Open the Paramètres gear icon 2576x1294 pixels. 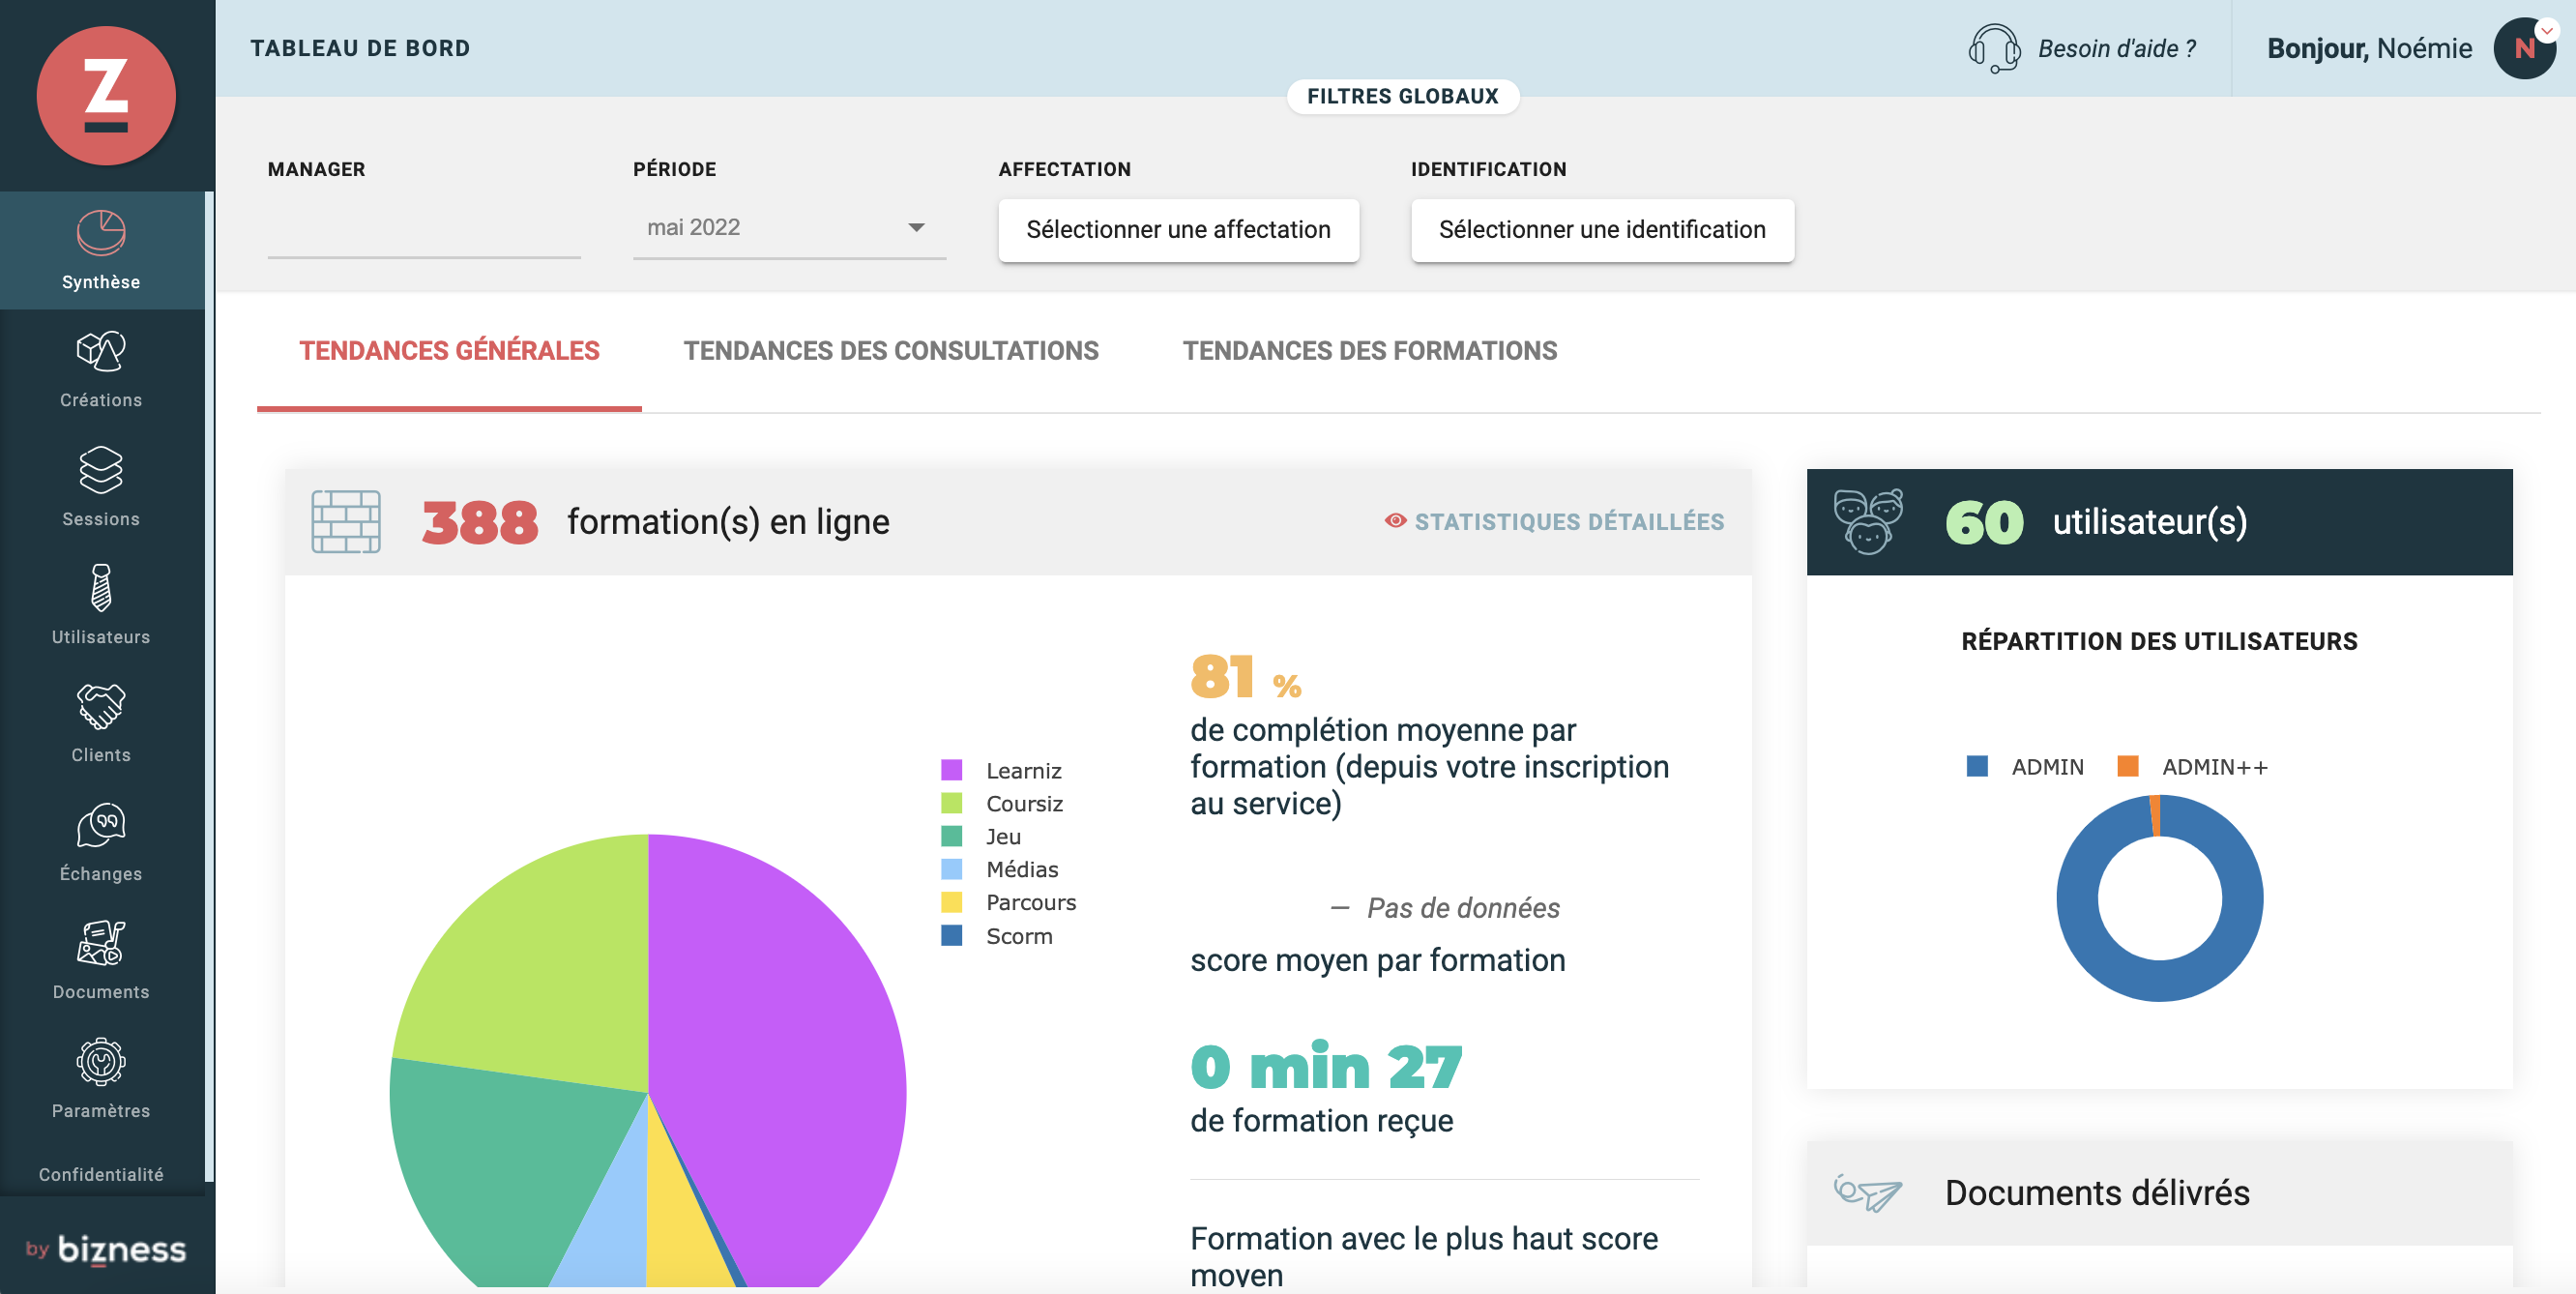pos(101,1062)
